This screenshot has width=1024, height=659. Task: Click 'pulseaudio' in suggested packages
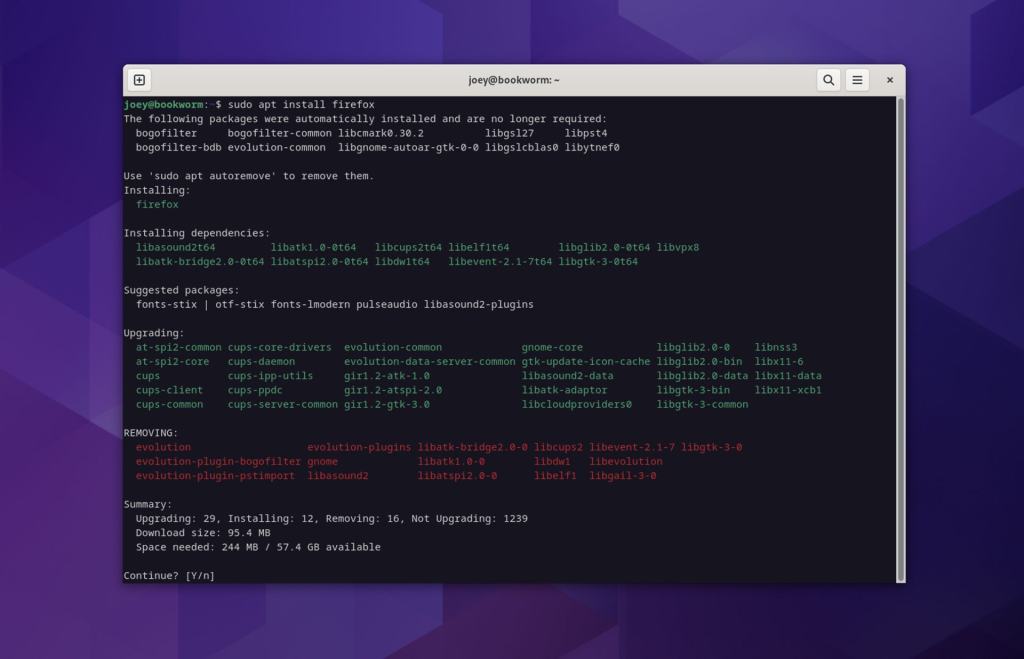[x=387, y=304]
